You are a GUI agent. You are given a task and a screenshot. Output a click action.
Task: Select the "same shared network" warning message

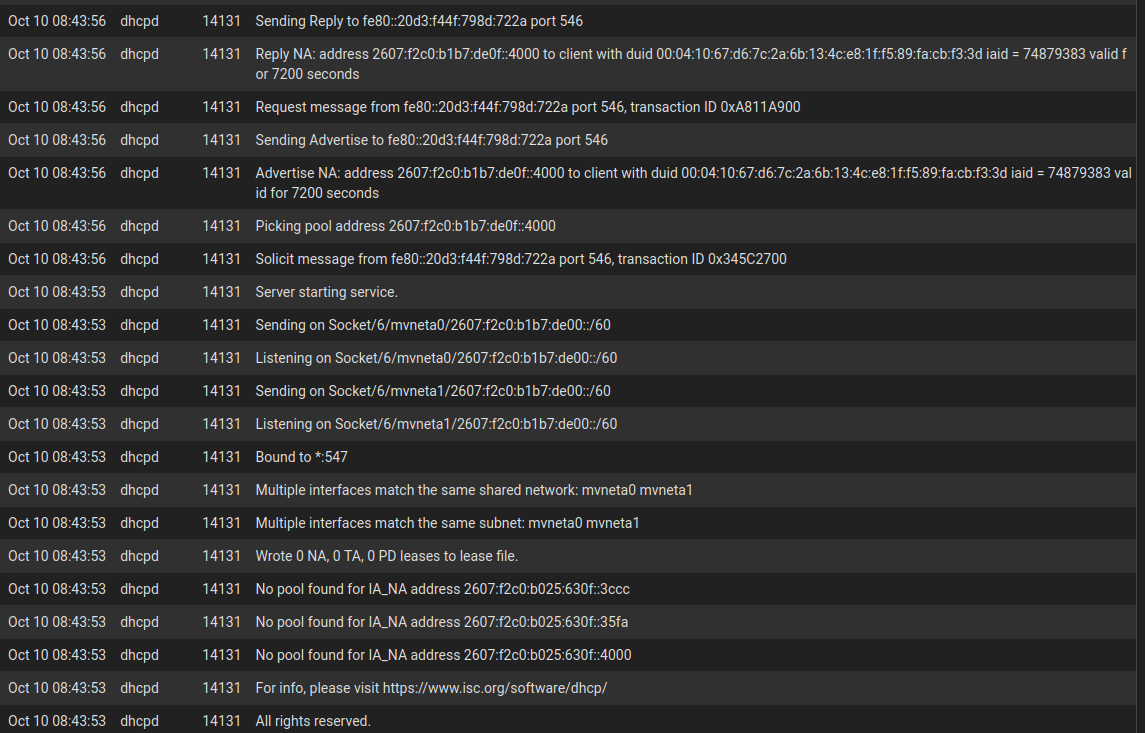point(474,490)
